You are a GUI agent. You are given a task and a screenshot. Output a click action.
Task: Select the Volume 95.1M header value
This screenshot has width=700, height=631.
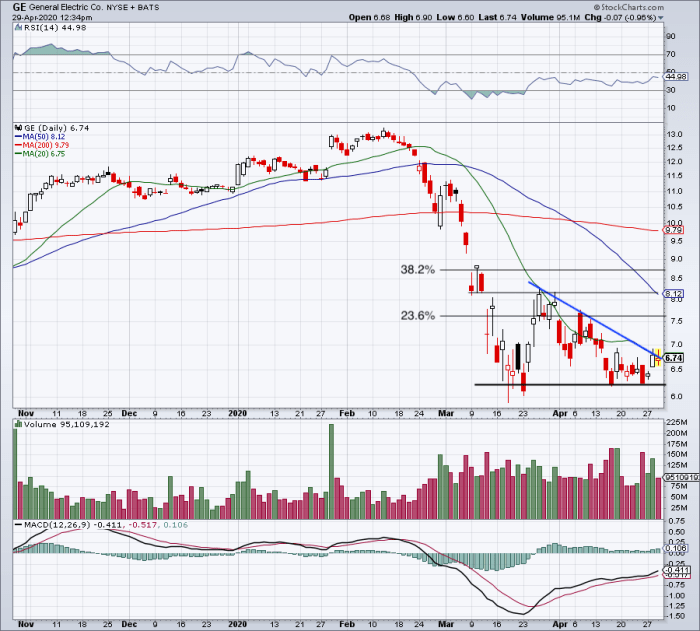click(550, 17)
